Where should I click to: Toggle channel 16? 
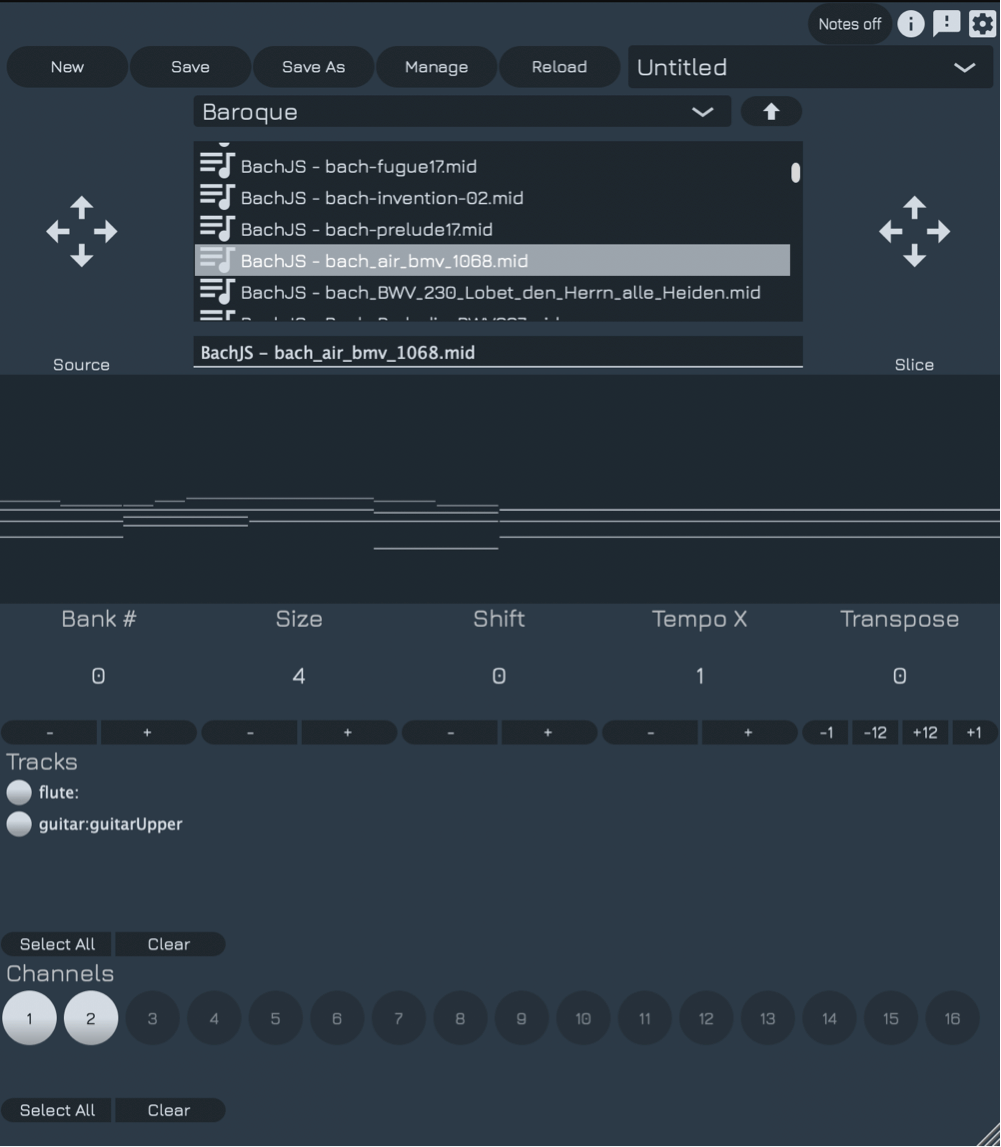[x=952, y=1018]
